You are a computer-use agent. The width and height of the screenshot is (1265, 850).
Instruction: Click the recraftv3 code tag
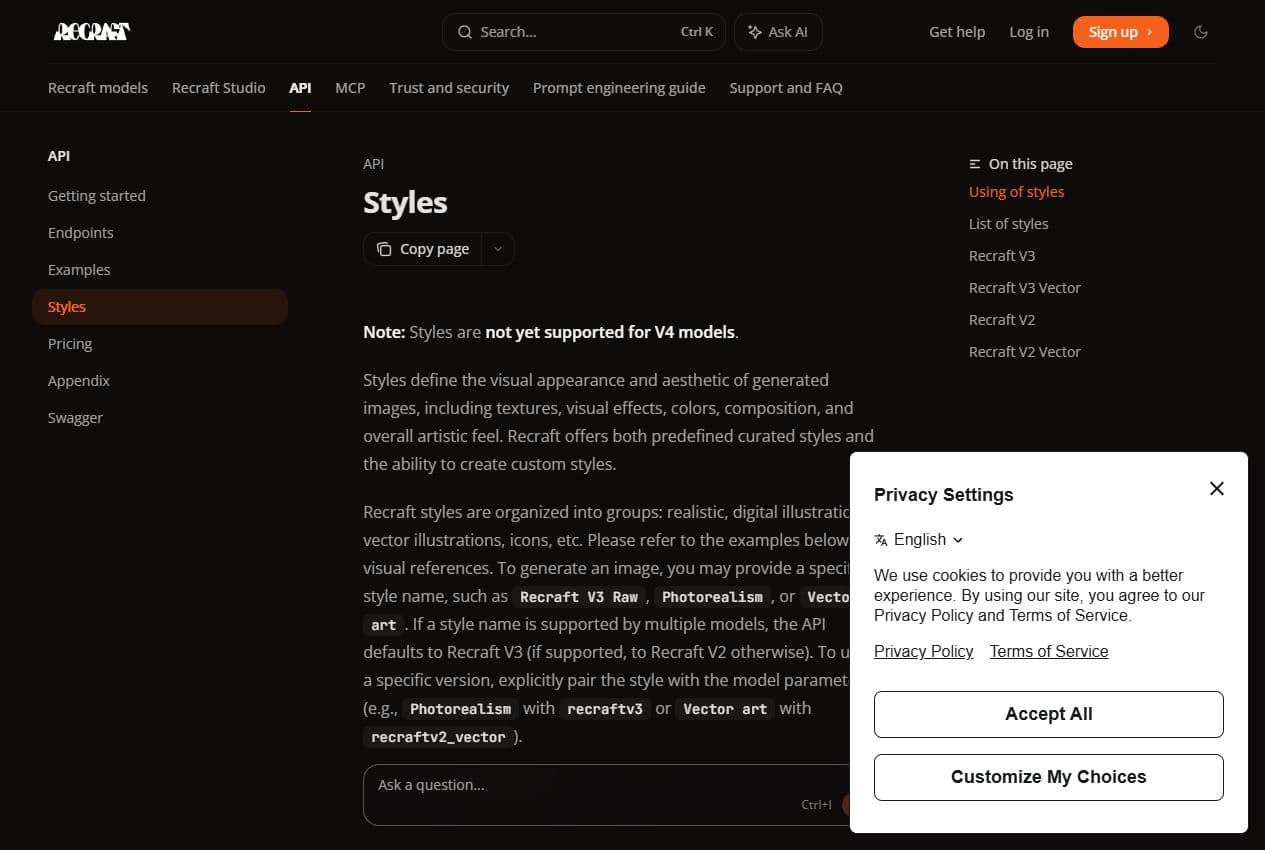(x=605, y=709)
